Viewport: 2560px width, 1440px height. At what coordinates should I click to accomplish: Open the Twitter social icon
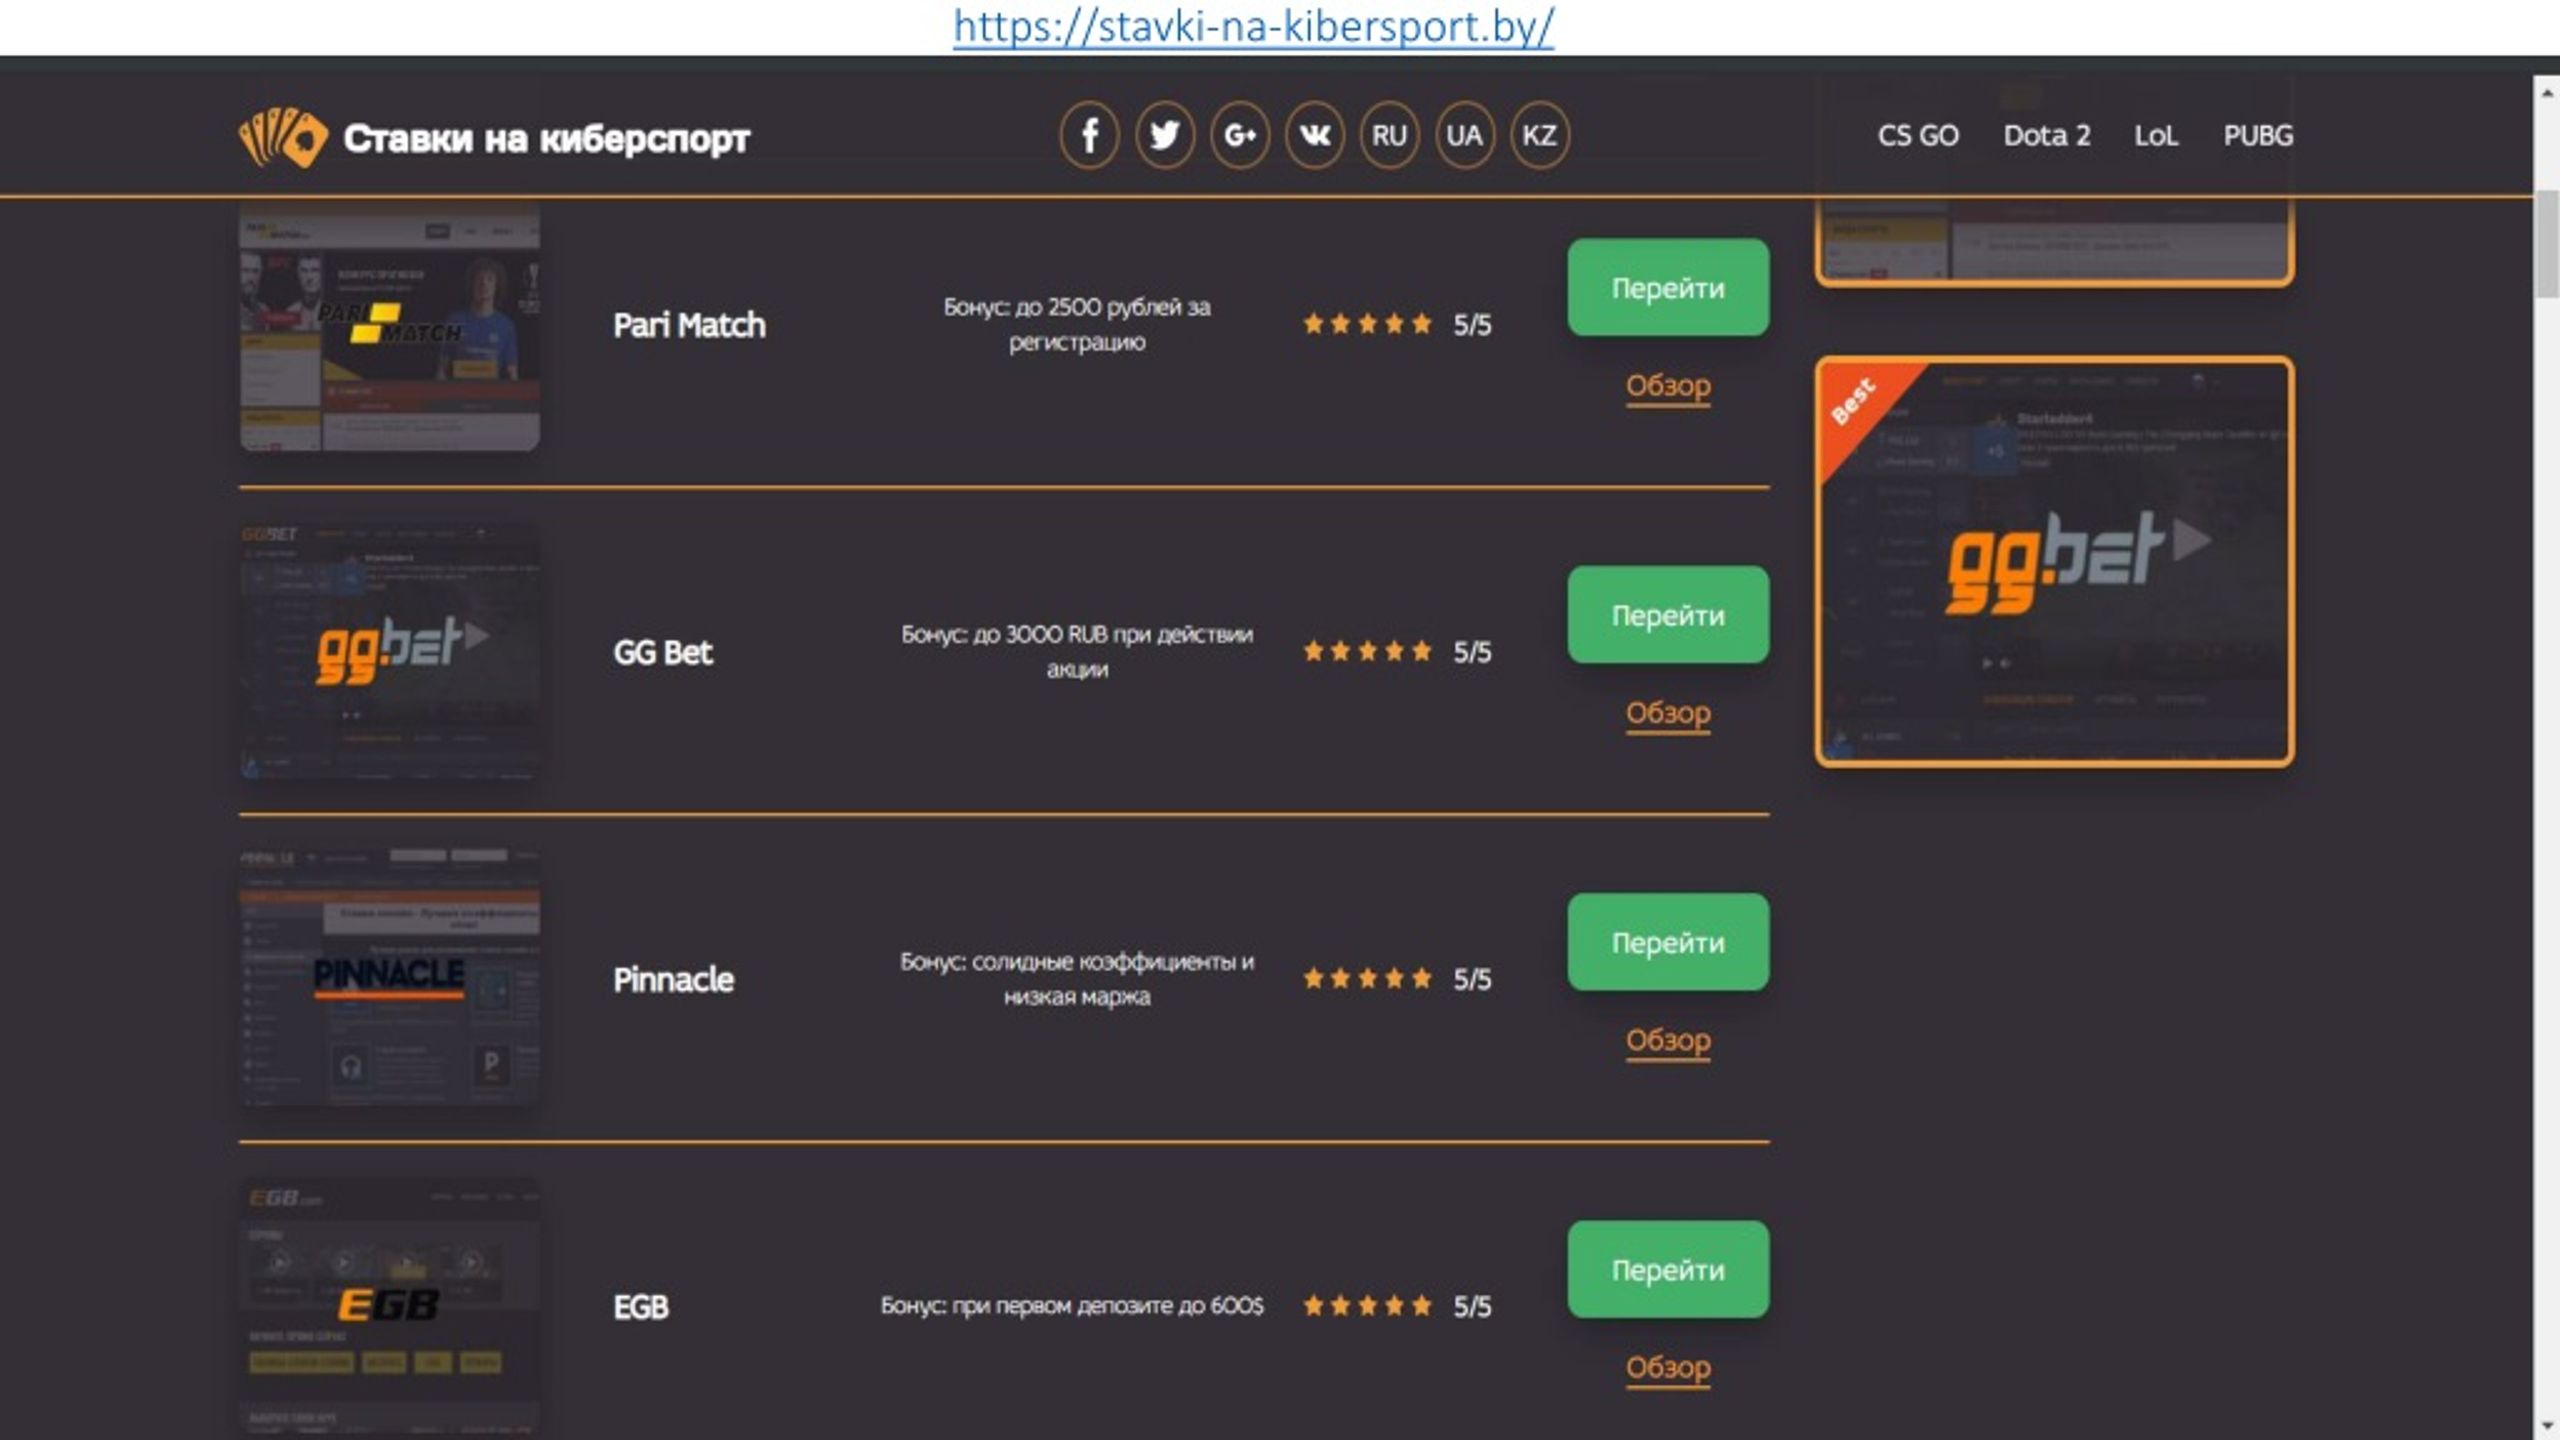(x=1164, y=135)
